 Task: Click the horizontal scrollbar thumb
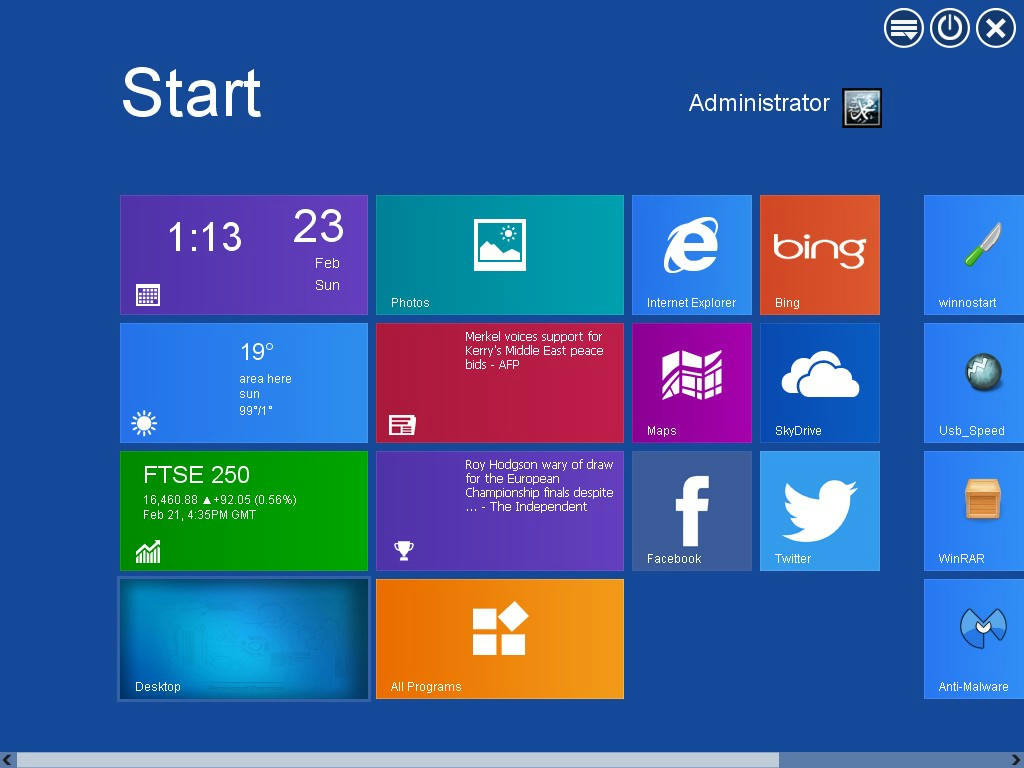click(x=398, y=760)
